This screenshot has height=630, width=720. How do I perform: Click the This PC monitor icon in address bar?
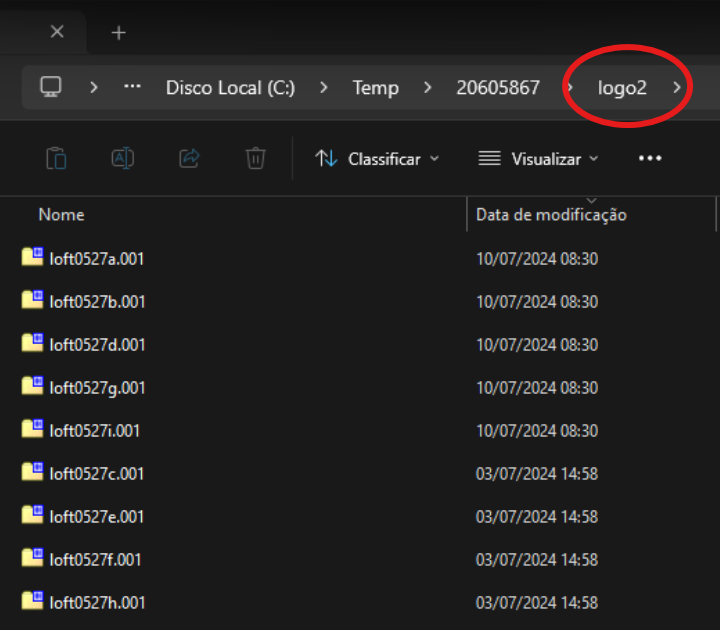(x=51, y=87)
